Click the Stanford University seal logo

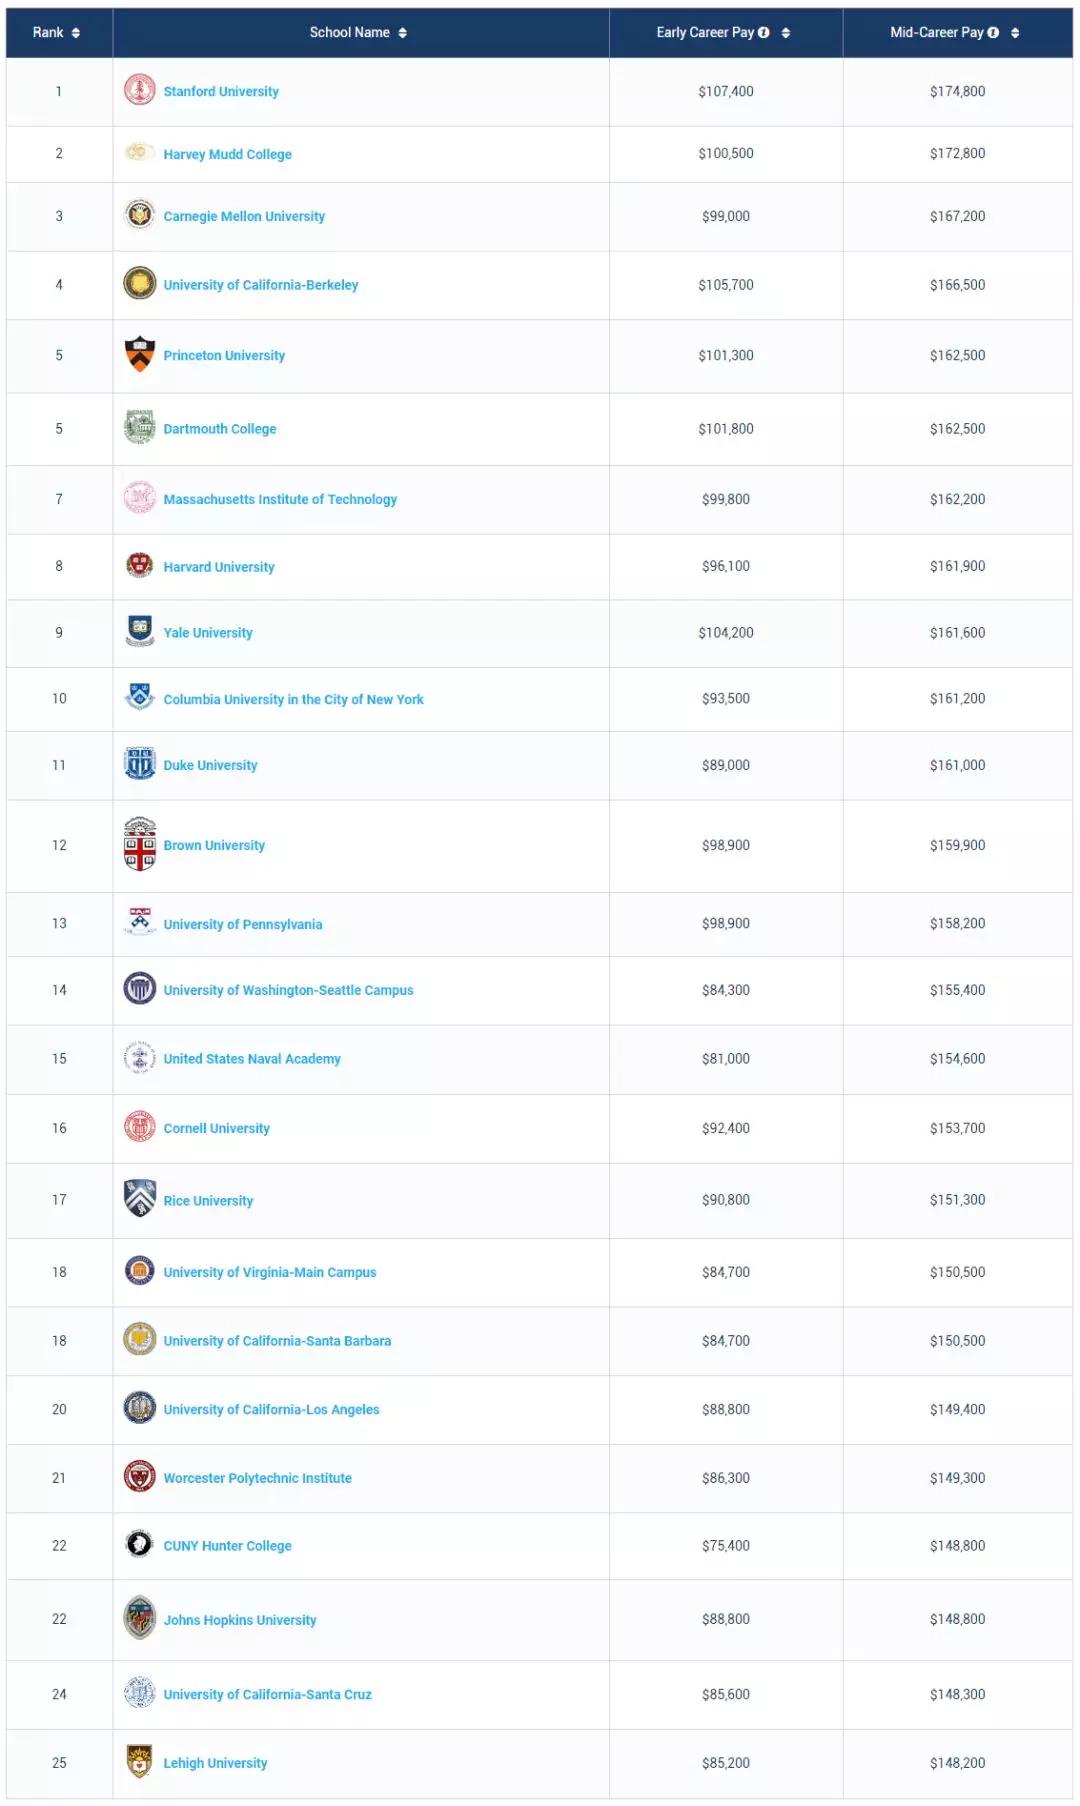(139, 90)
